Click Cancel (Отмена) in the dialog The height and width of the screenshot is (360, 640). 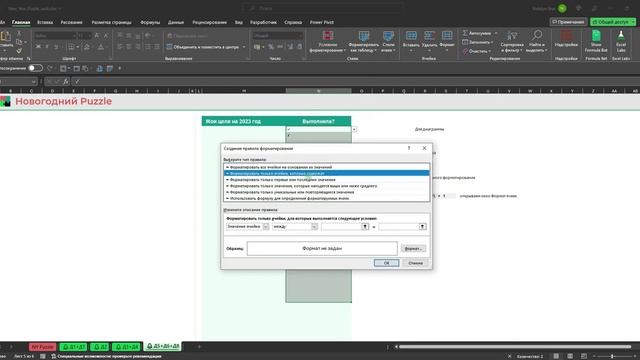tap(416, 263)
